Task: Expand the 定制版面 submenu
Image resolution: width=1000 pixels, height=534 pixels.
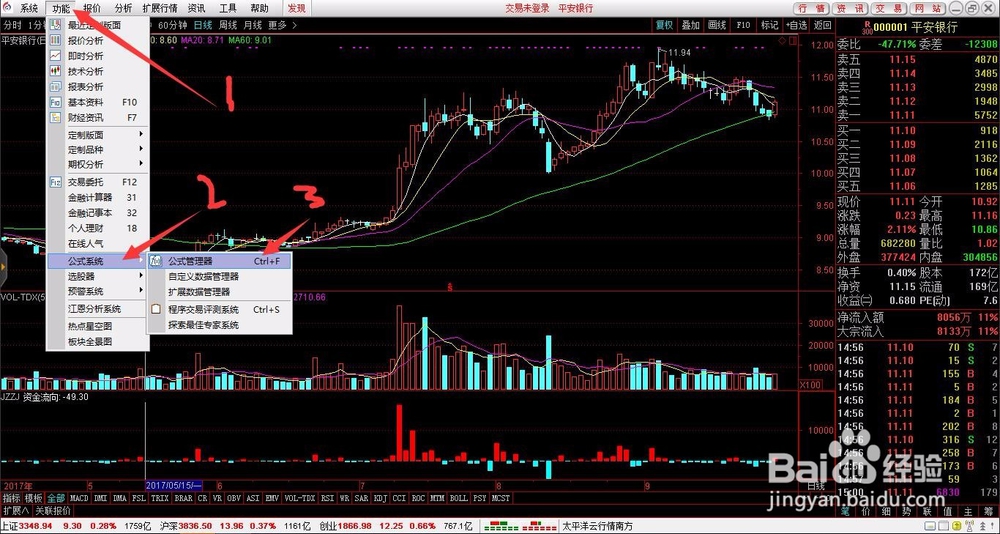Action: 141,135
